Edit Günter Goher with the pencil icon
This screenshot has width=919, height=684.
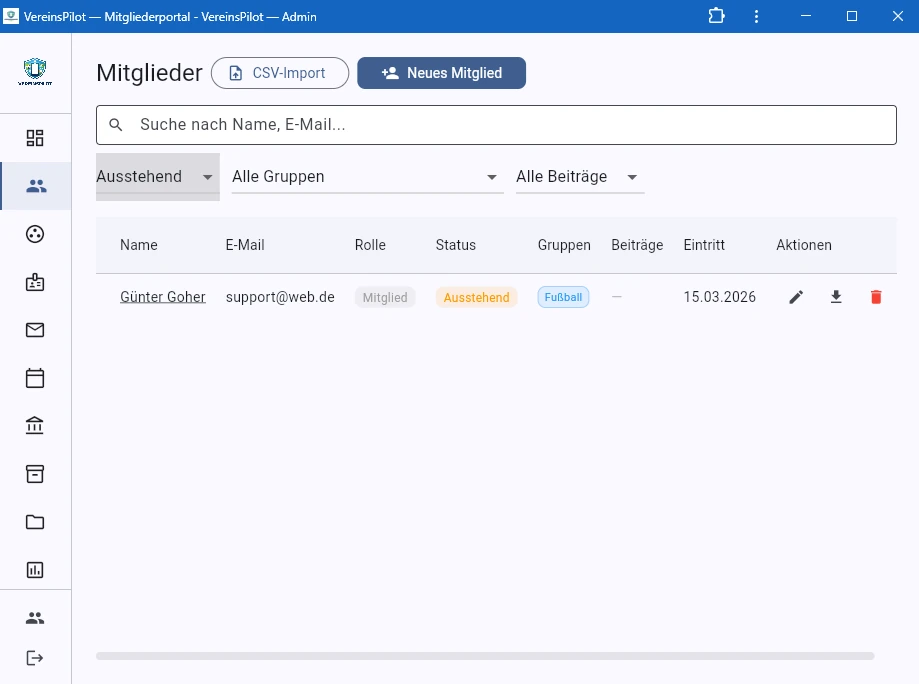point(796,297)
